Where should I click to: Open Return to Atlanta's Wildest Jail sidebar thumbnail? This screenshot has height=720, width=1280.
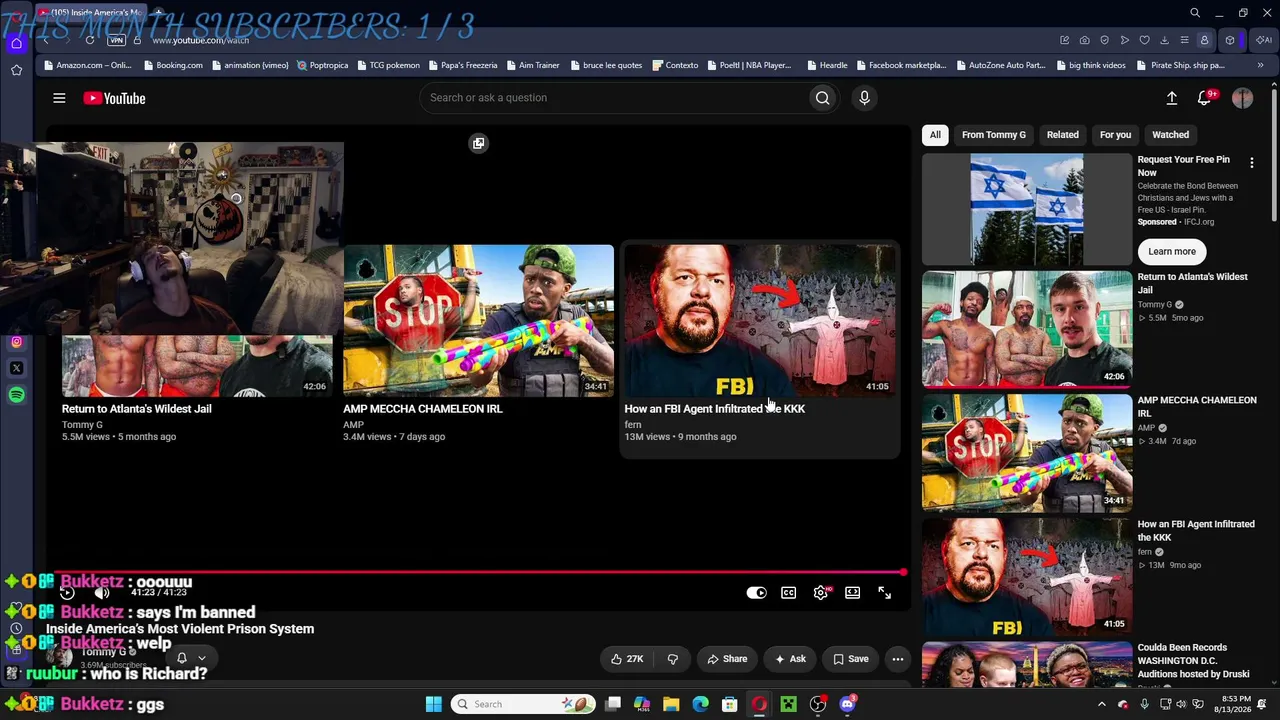point(1027,329)
